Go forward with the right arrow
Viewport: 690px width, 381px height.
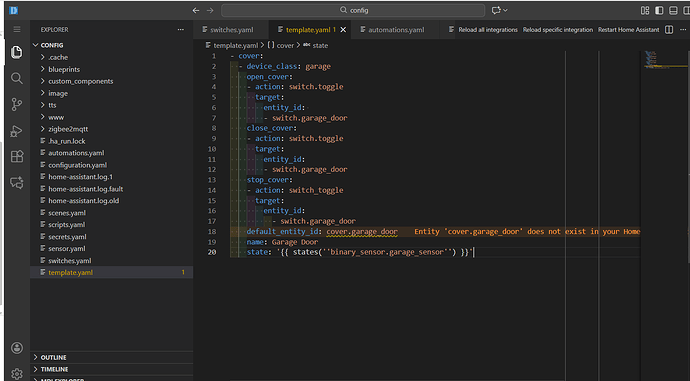(x=210, y=10)
